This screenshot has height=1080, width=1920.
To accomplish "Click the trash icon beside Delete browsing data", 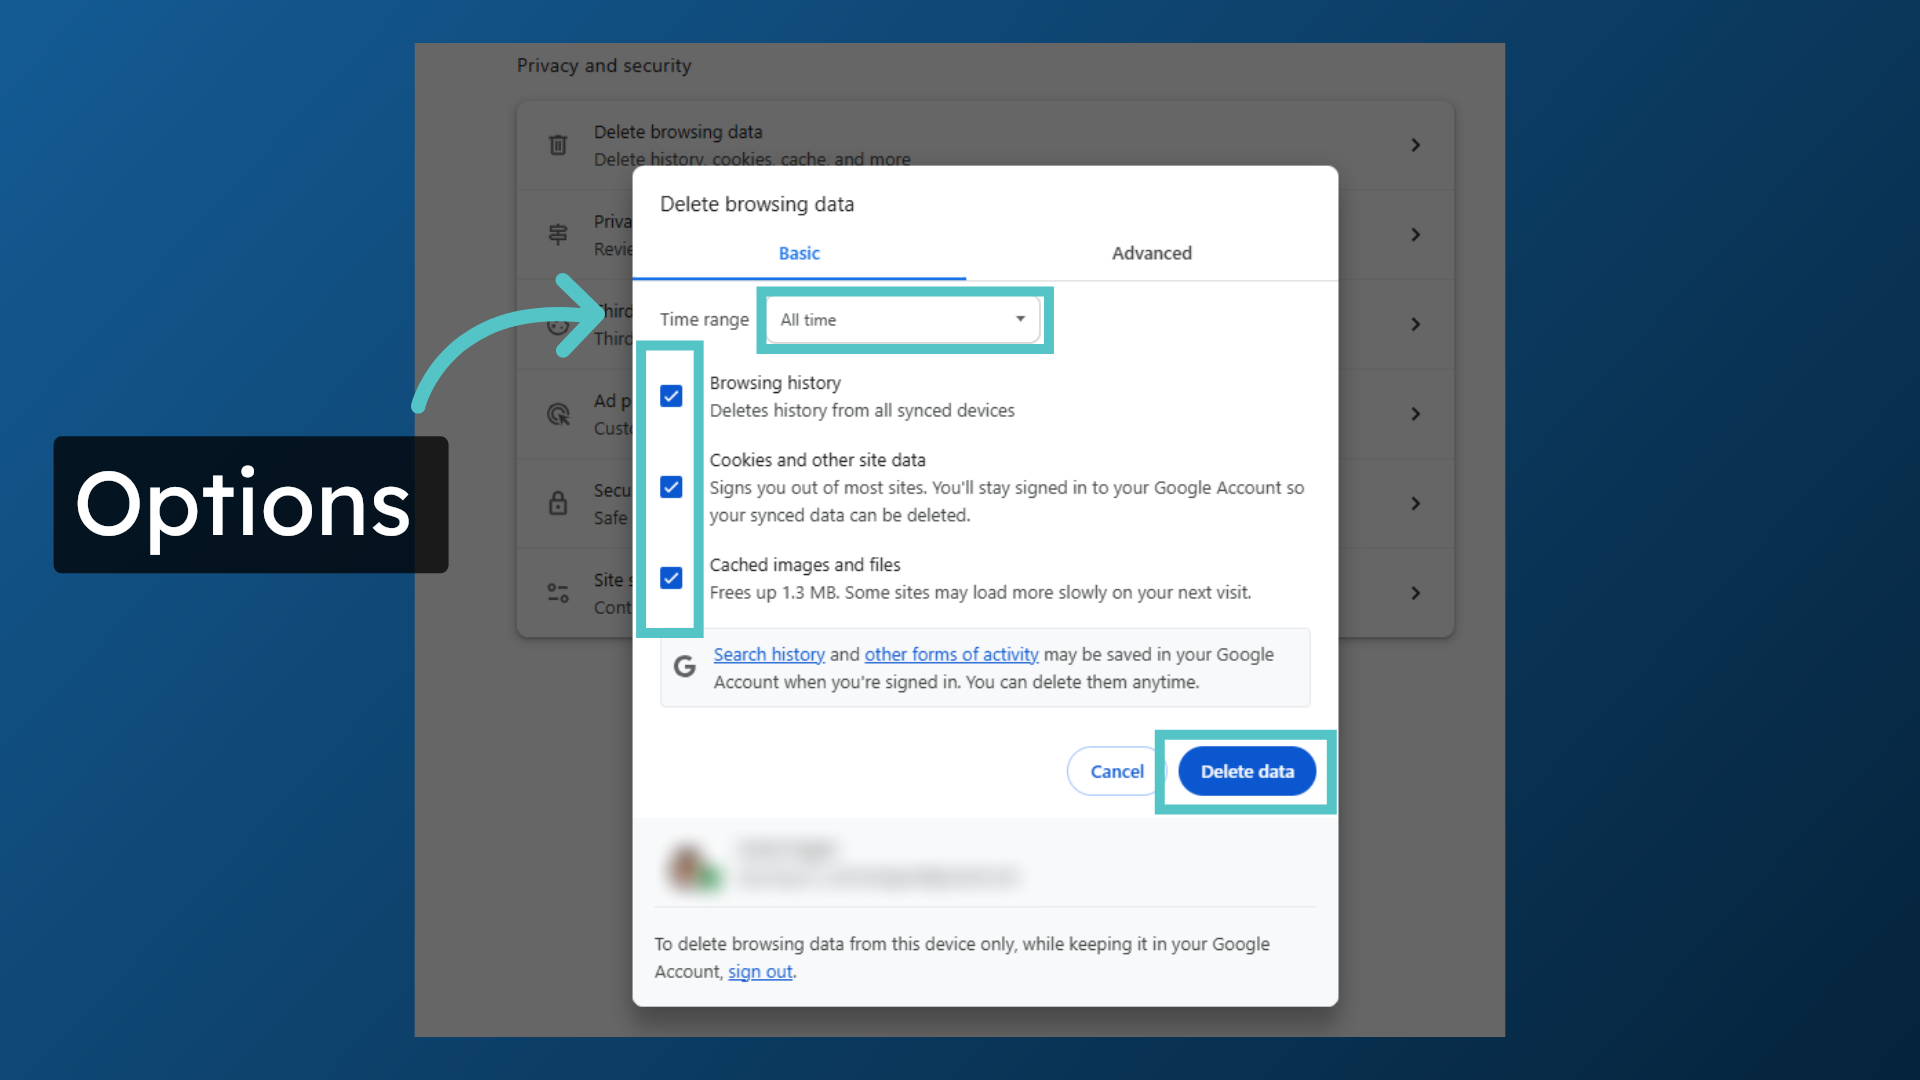I will point(558,145).
